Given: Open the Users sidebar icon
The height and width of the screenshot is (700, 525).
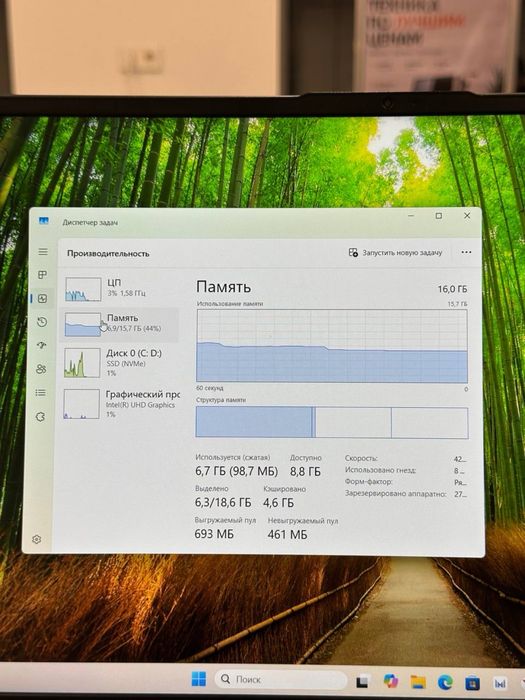Looking at the screenshot, I should (x=41, y=369).
